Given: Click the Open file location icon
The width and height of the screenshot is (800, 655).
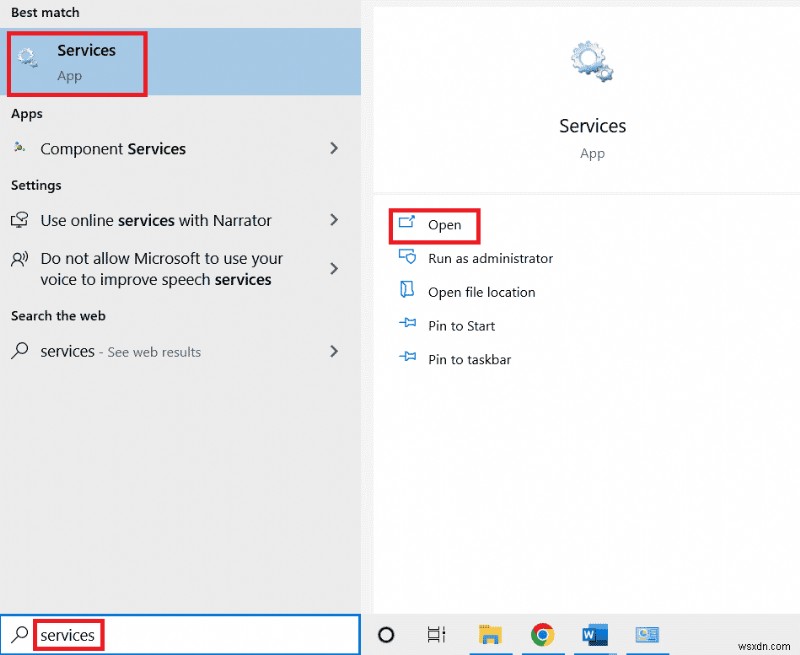Looking at the screenshot, I should (x=407, y=289).
